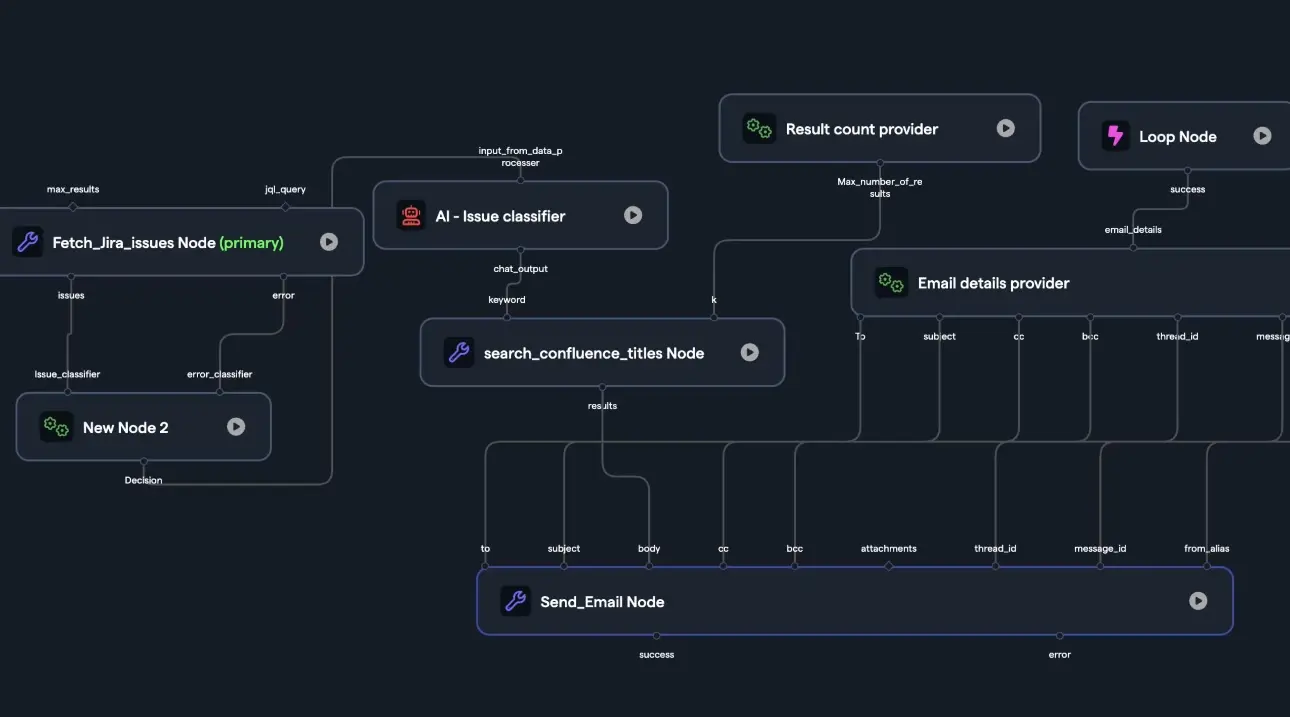Run the AI - Issue classifier node

click(x=632, y=215)
